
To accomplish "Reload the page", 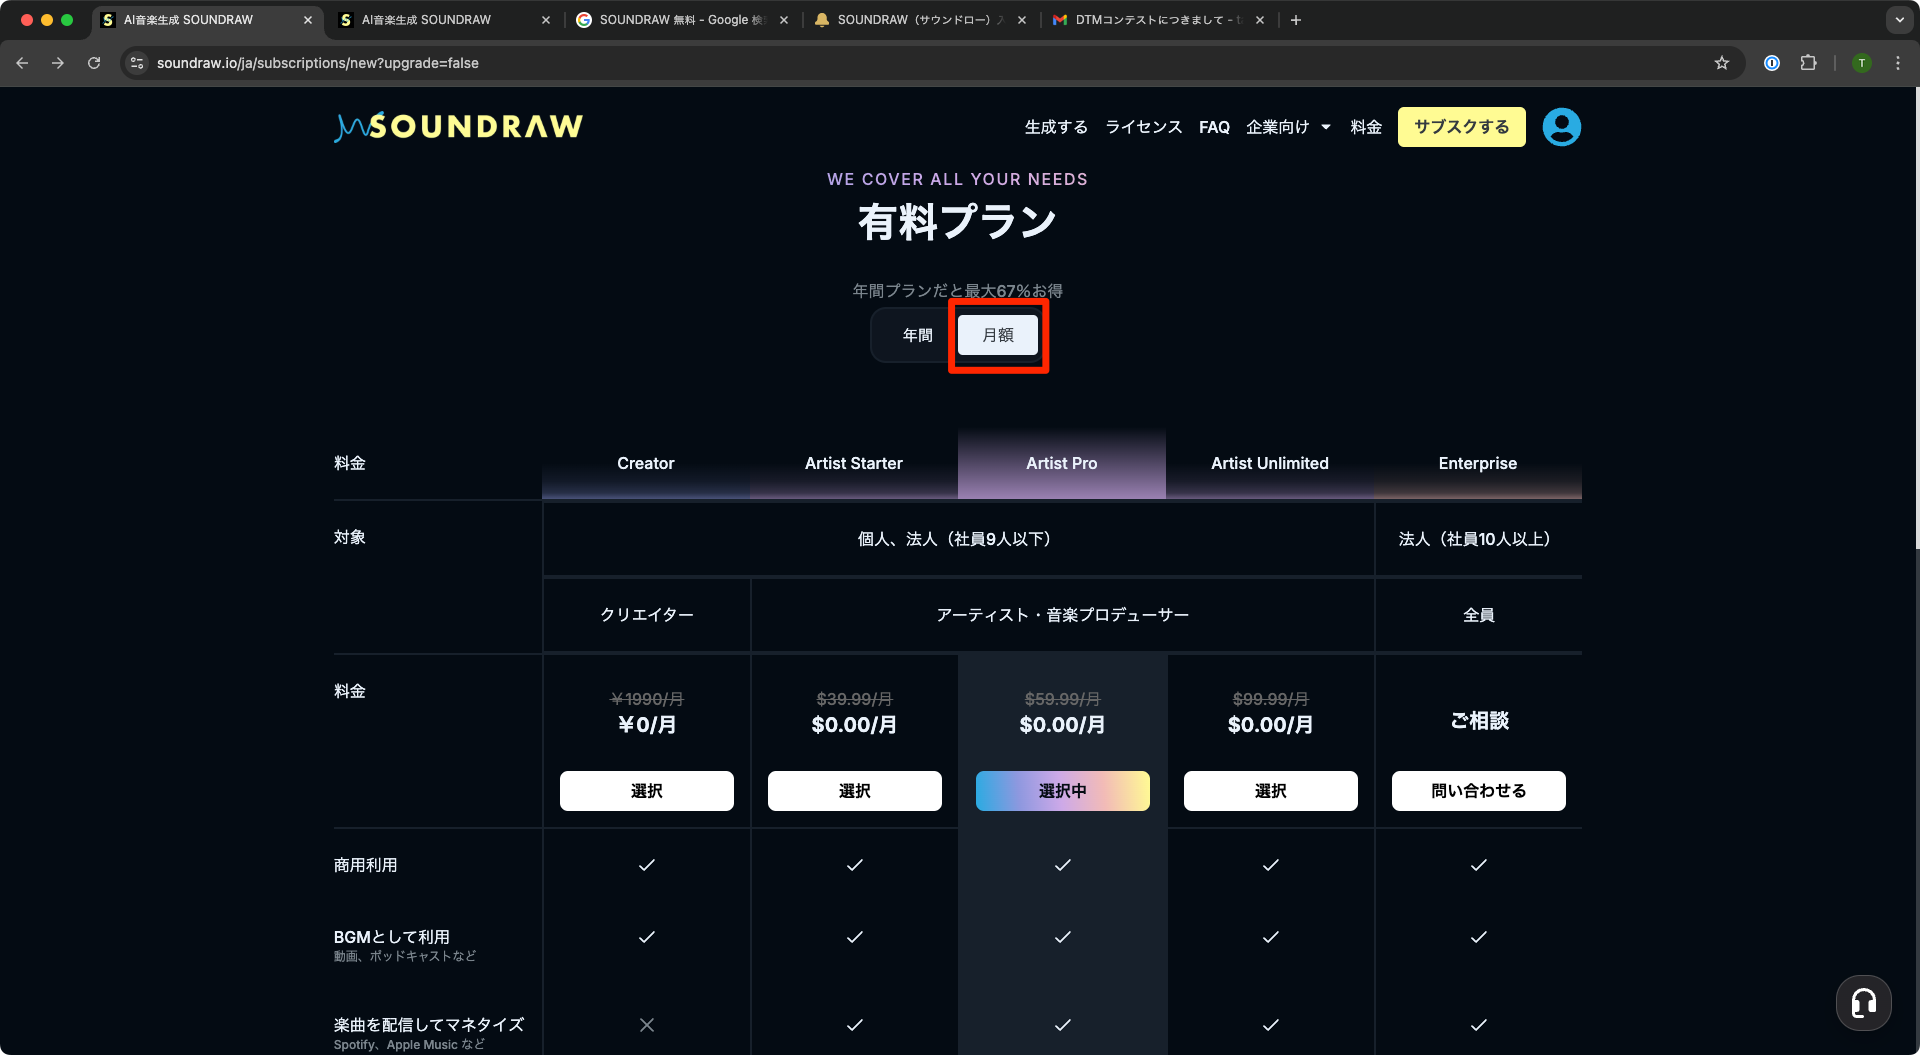I will click(x=94, y=63).
